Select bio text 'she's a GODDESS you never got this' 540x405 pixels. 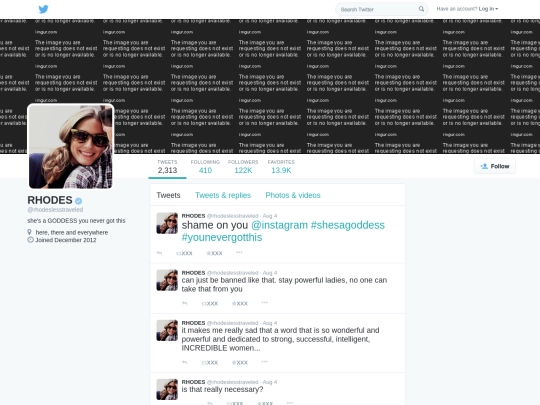coord(76,221)
